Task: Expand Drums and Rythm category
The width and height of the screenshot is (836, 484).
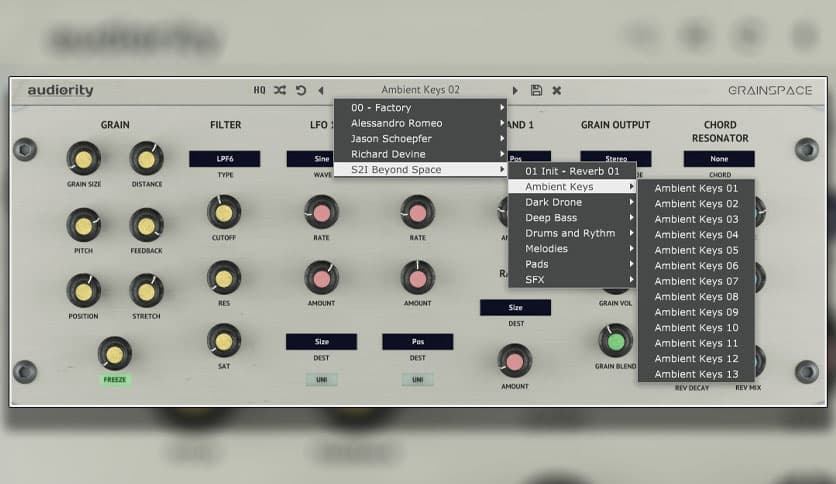Action: (572, 233)
